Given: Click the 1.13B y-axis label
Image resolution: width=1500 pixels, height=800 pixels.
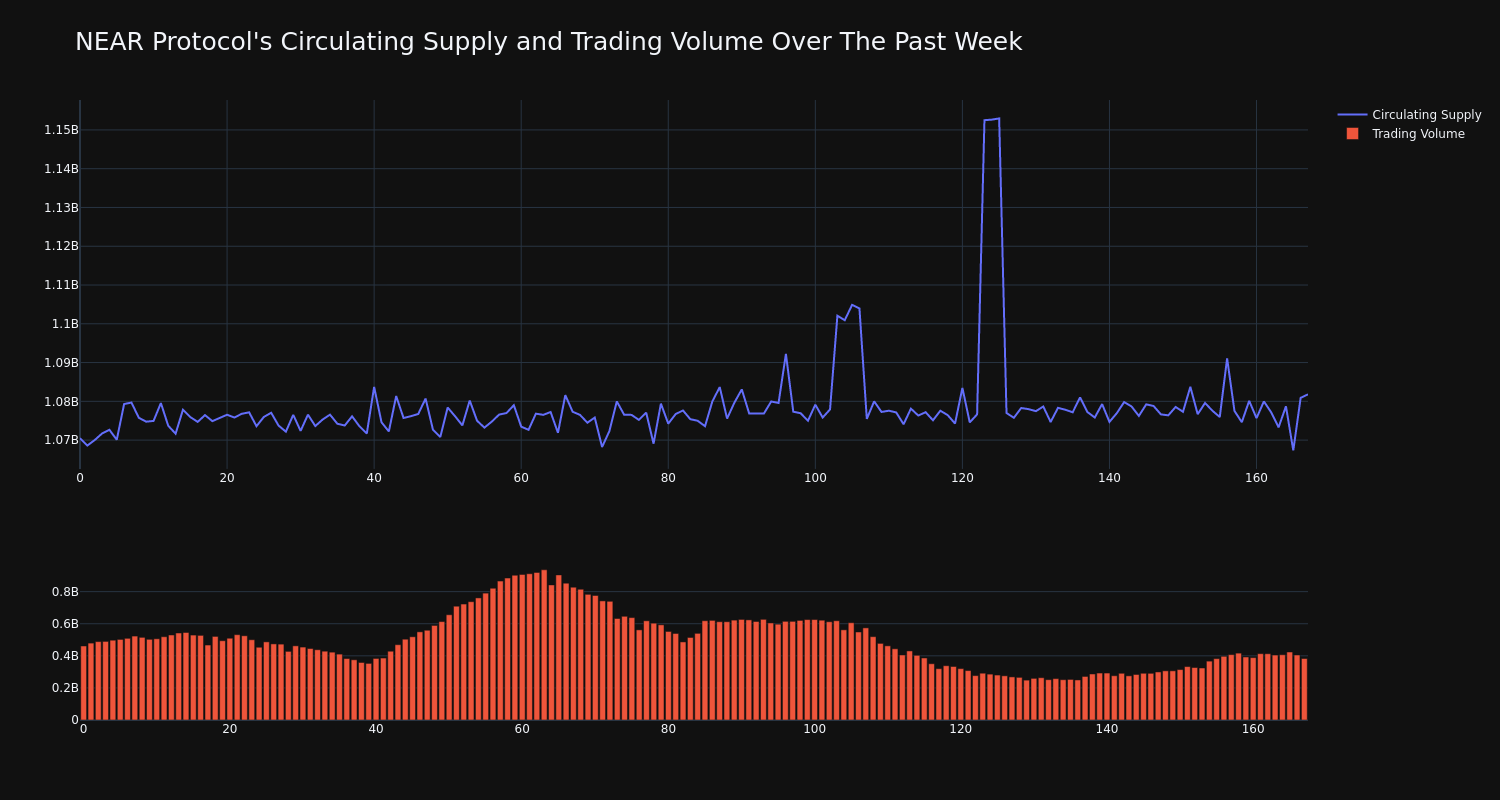Looking at the screenshot, I should (x=61, y=208).
